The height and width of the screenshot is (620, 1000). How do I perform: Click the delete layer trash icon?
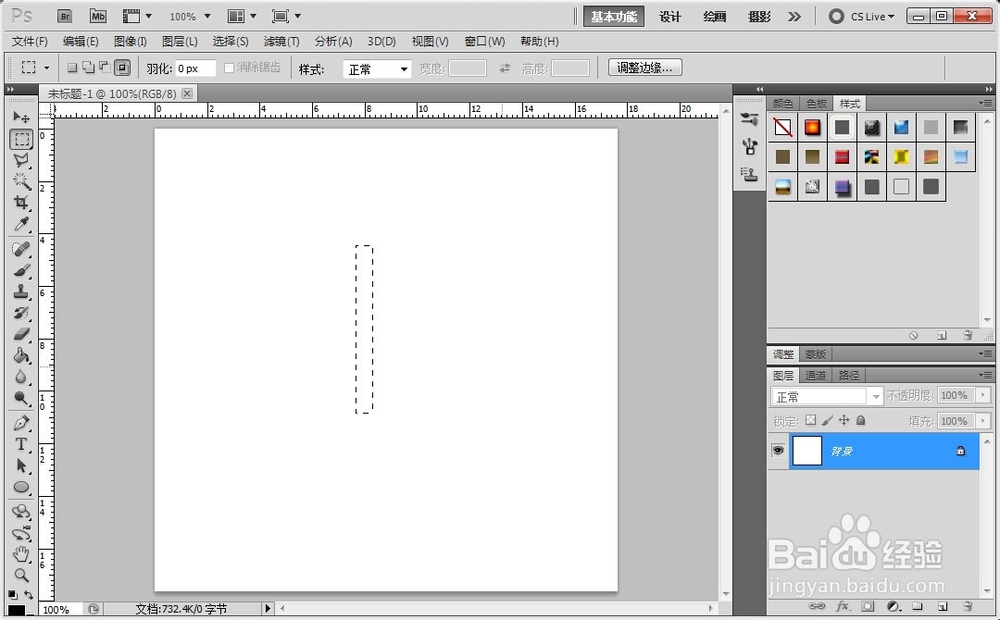pyautogui.click(x=967, y=606)
